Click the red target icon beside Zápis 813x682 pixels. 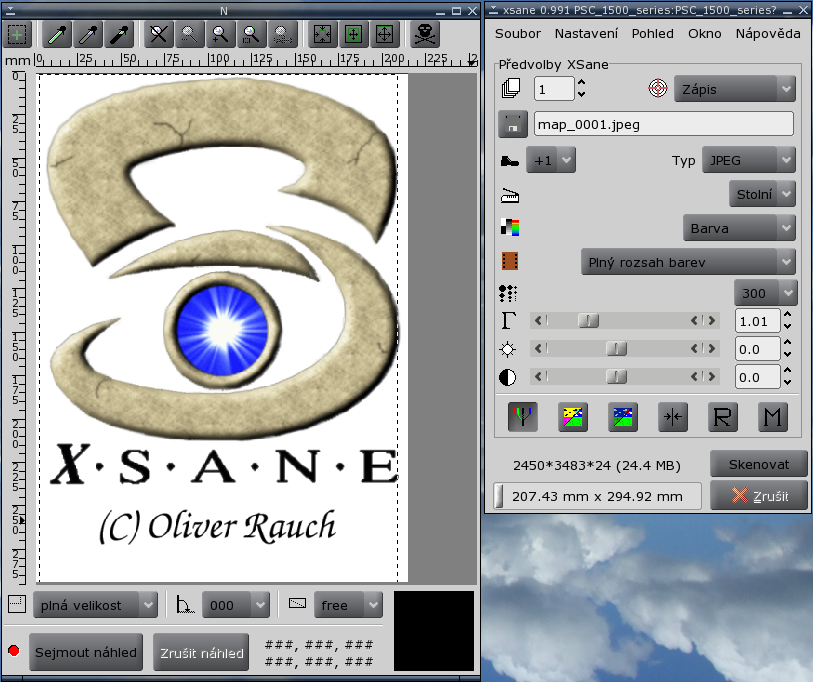click(658, 88)
